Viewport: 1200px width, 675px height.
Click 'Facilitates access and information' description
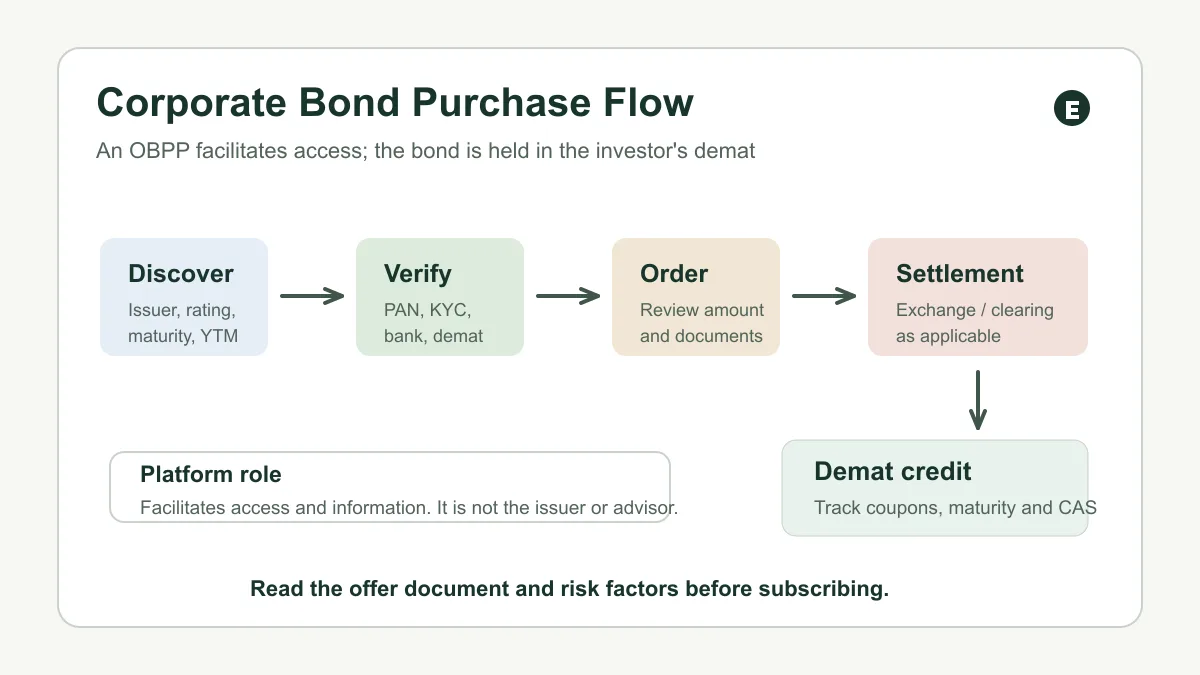[x=409, y=508]
